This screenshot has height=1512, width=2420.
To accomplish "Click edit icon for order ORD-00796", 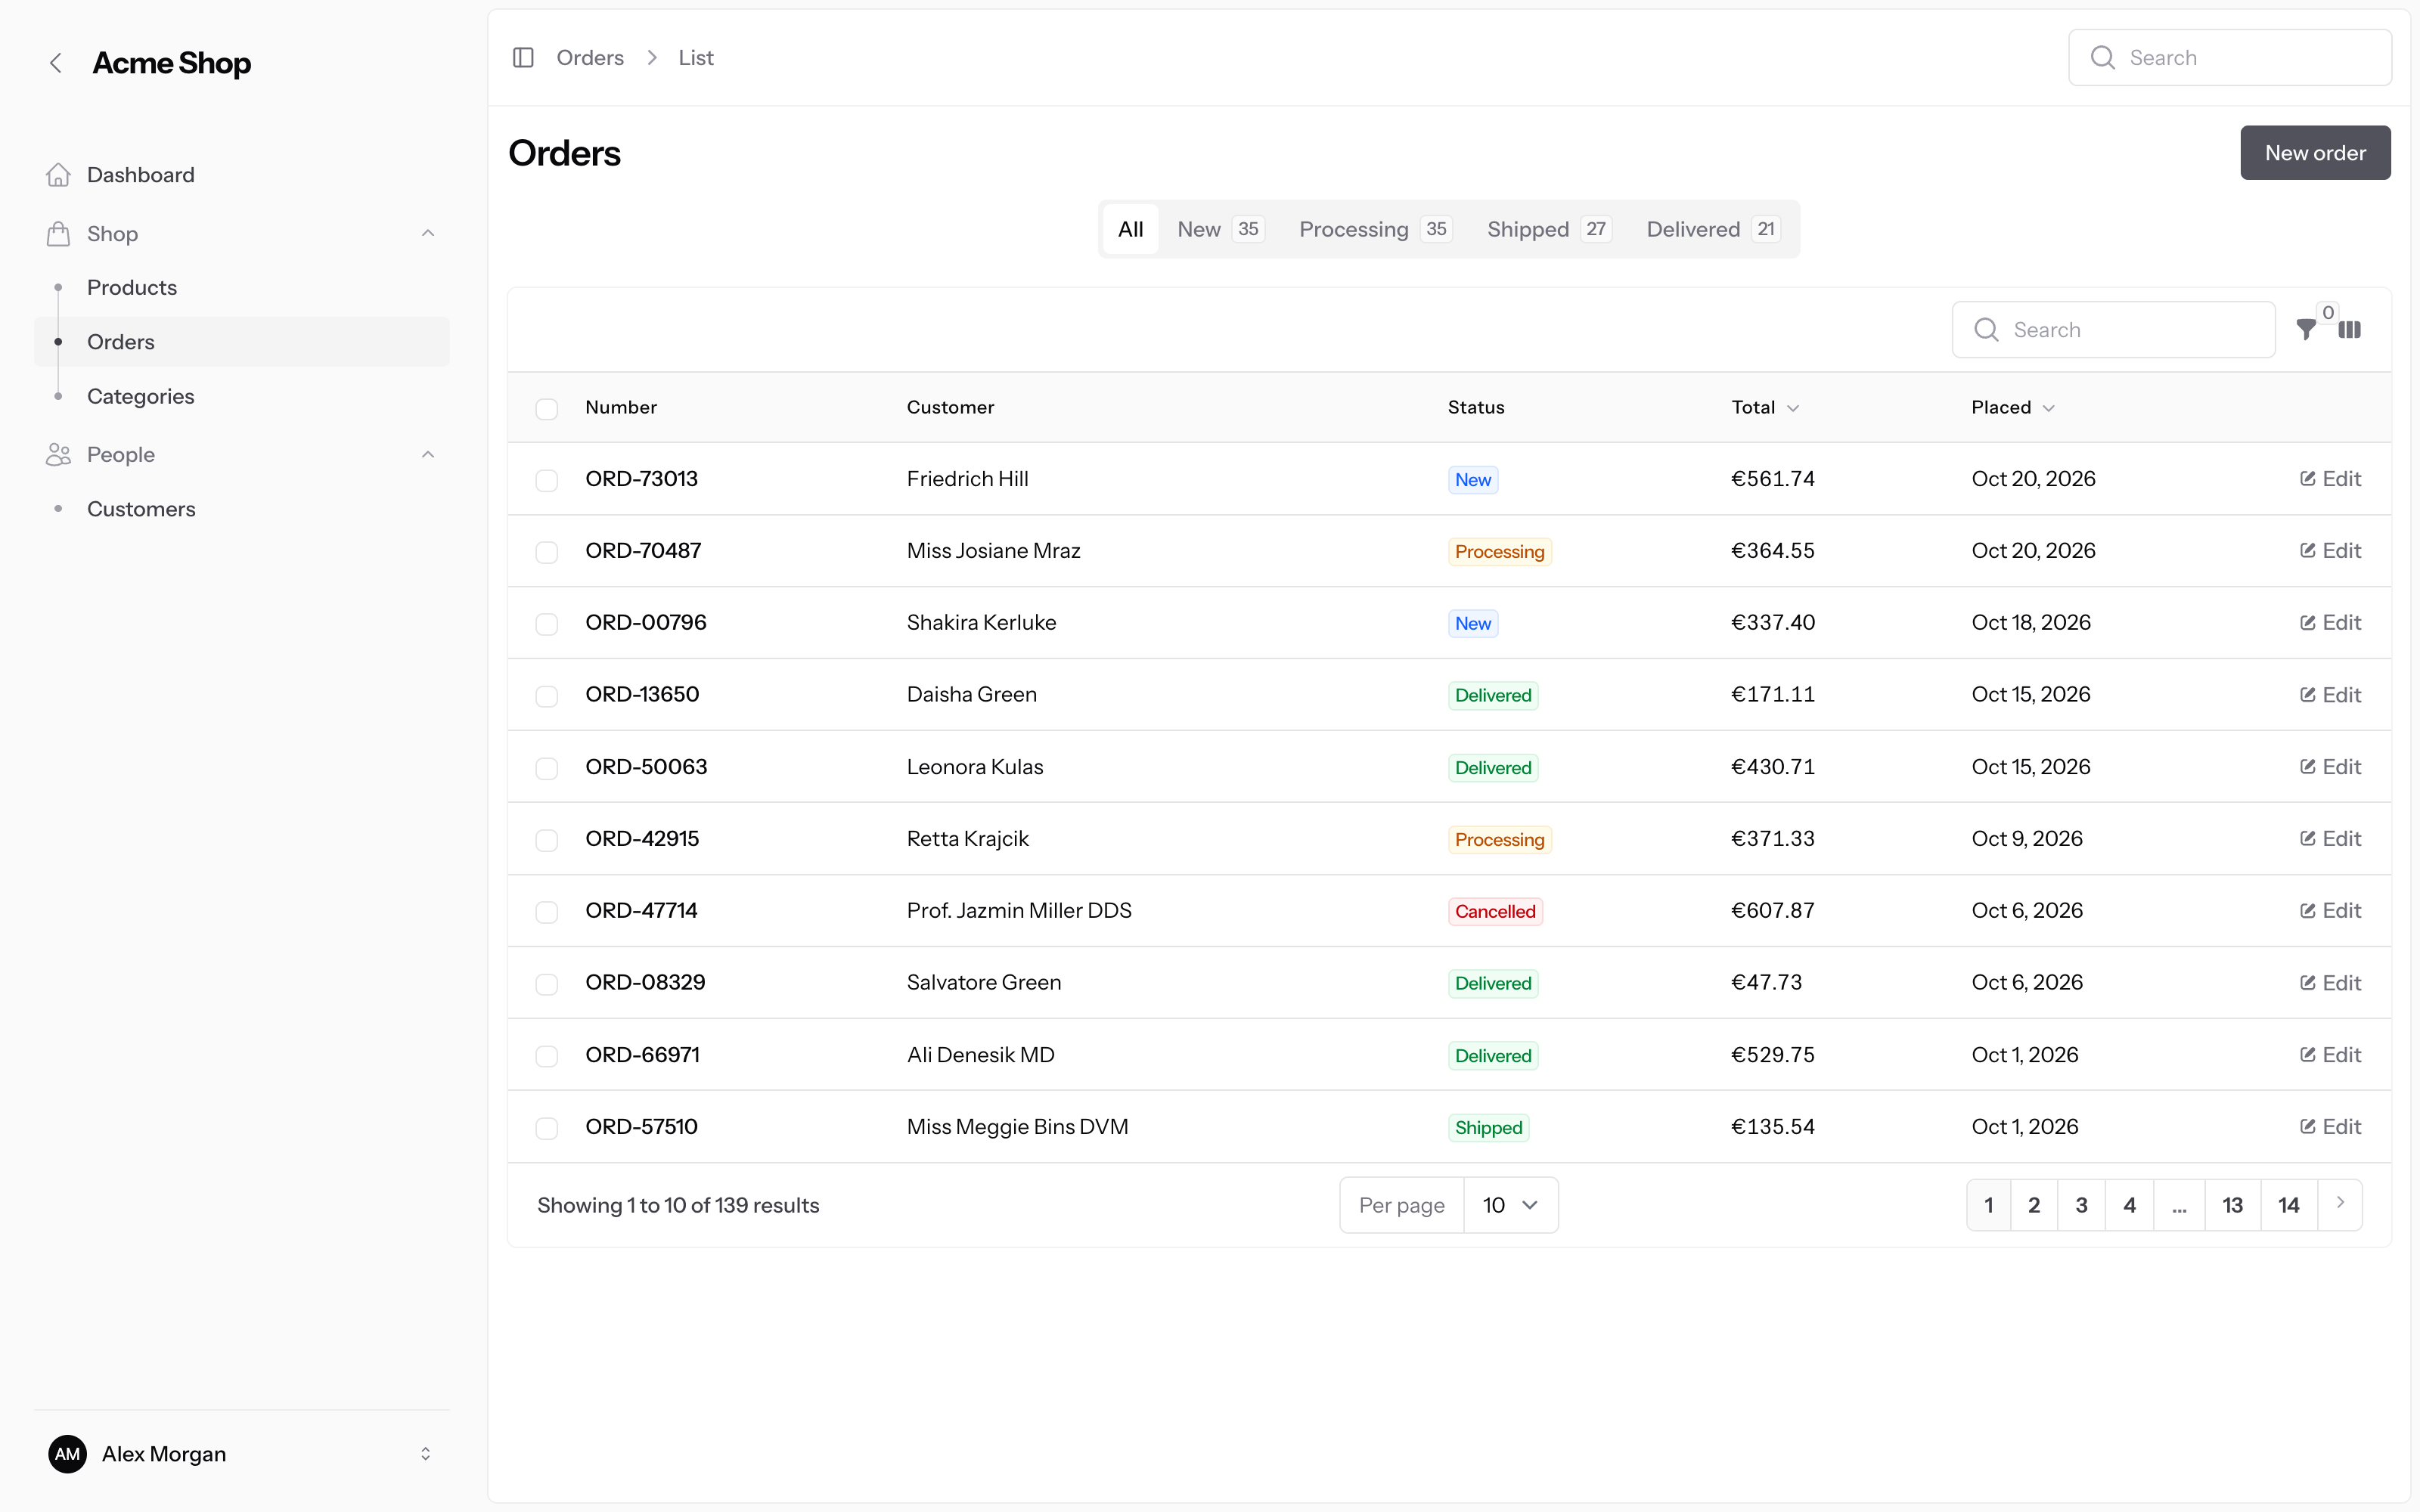I will click(2308, 623).
